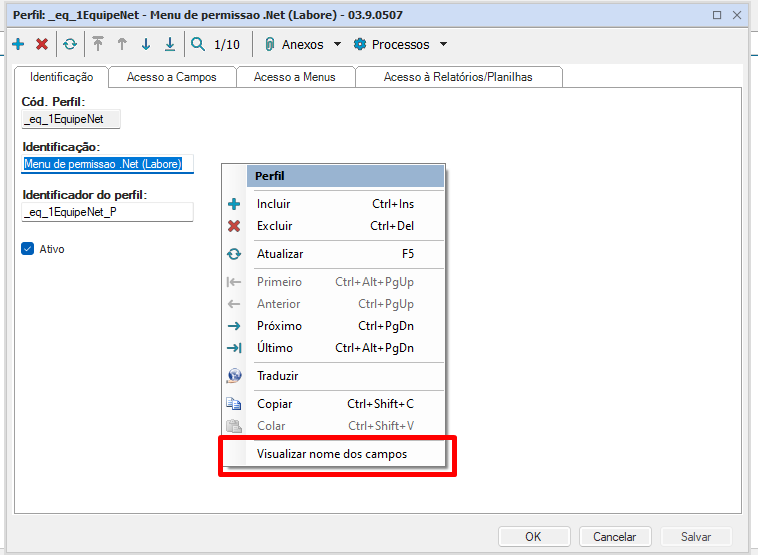Click the Perfil context menu header
The height and width of the screenshot is (555, 758).
click(345, 176)
